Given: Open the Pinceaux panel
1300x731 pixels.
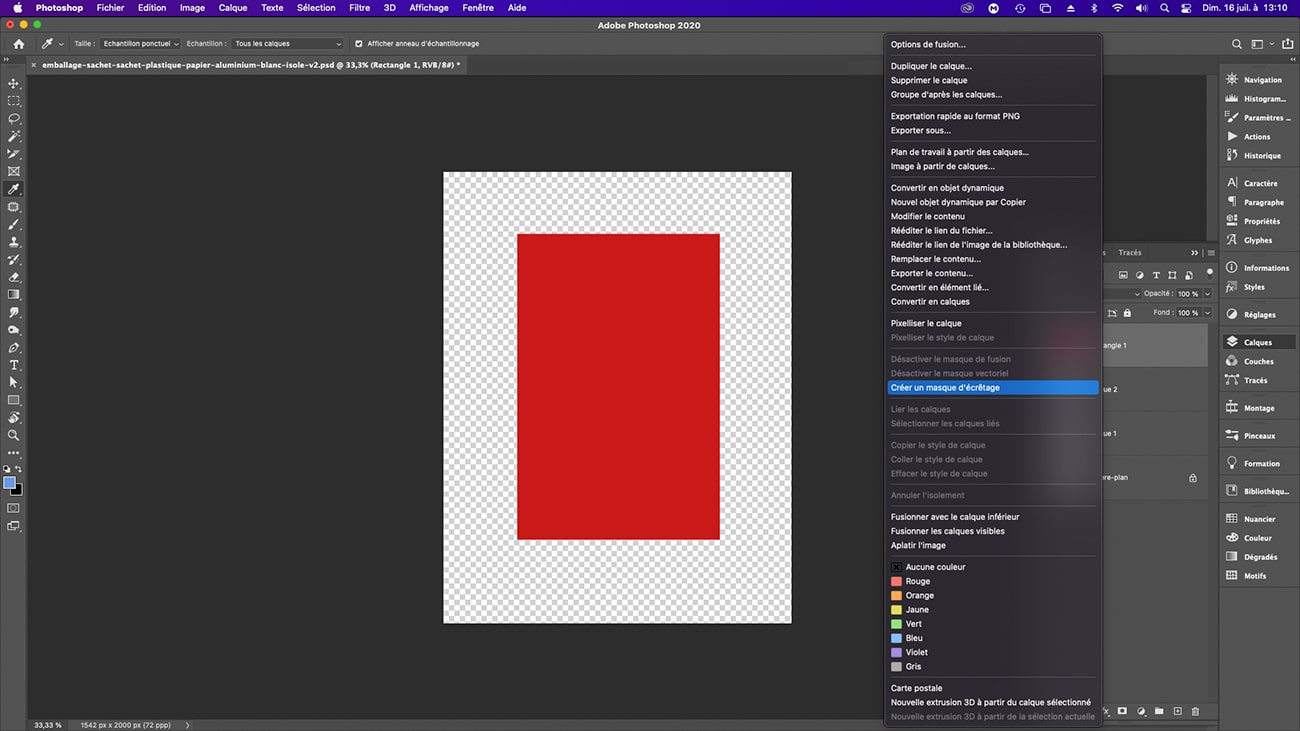Looking at the screenshot, I should pos(1259,436).
